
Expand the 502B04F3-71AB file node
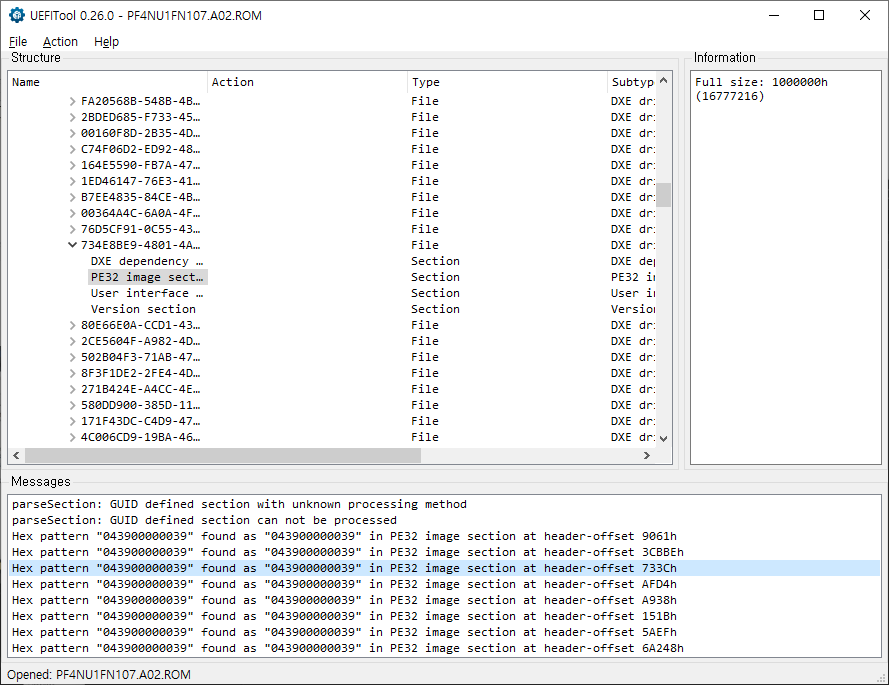72,357
